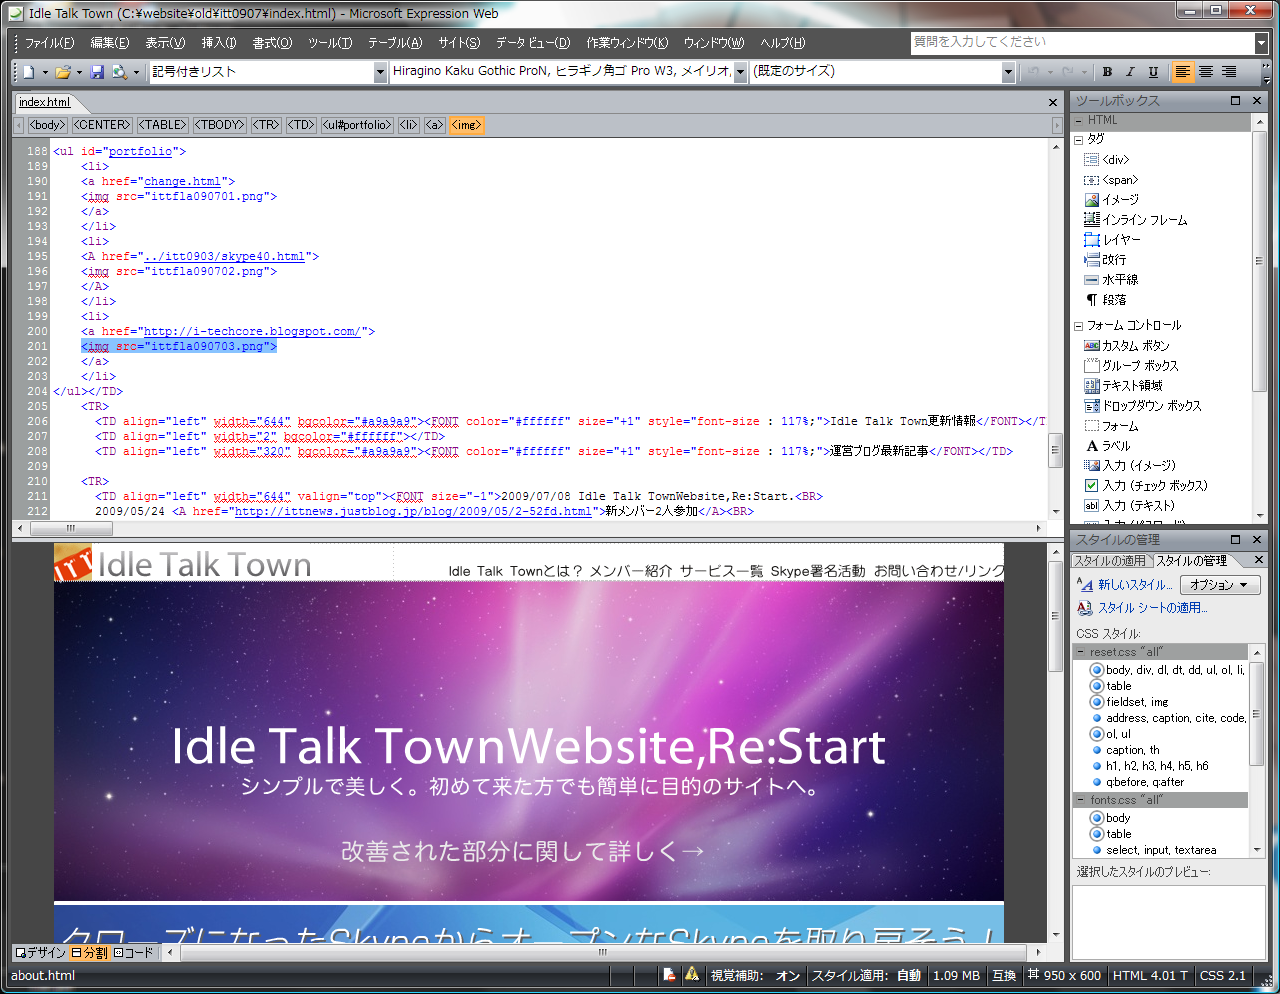Click the HTML 4.01 T doctype status

pos(1150,975)
